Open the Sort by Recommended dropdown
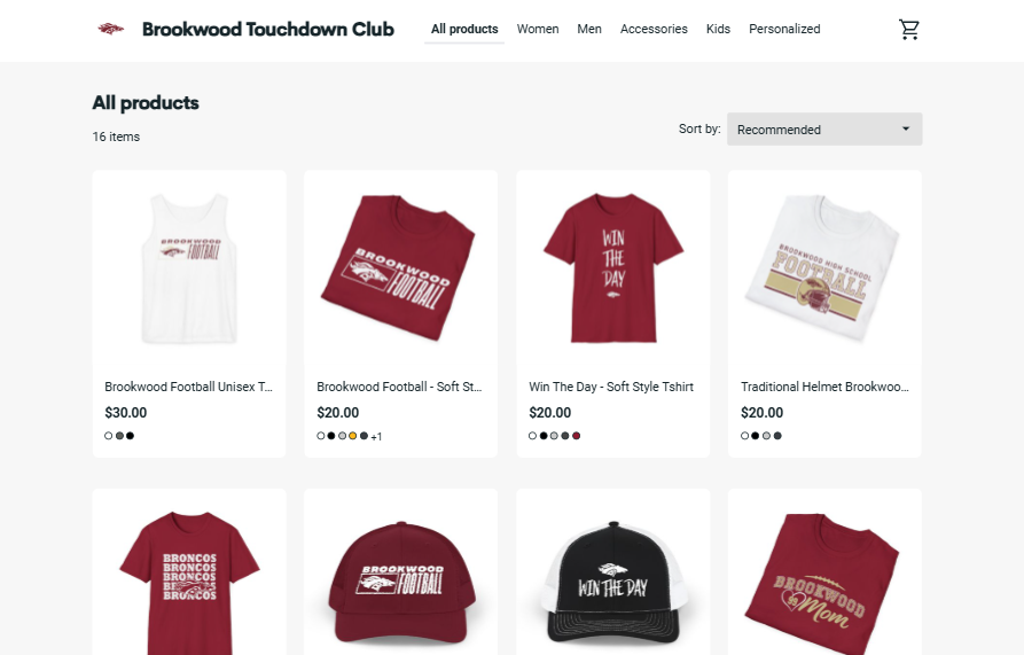This screenshot has width=1024, height=655. 824,129
